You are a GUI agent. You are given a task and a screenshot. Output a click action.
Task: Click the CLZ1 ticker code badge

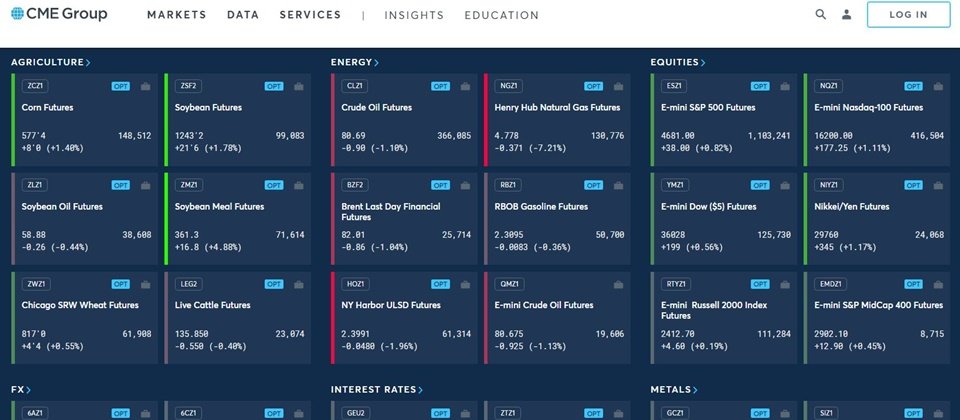[354, 86]
